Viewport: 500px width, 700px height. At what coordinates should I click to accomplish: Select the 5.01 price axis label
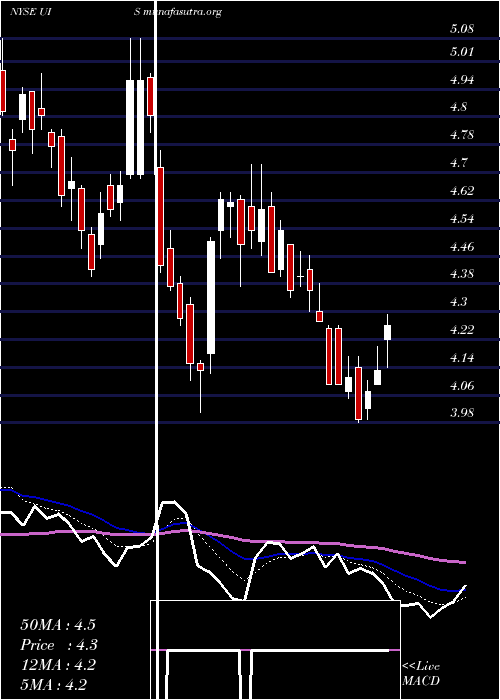[462, 52]
